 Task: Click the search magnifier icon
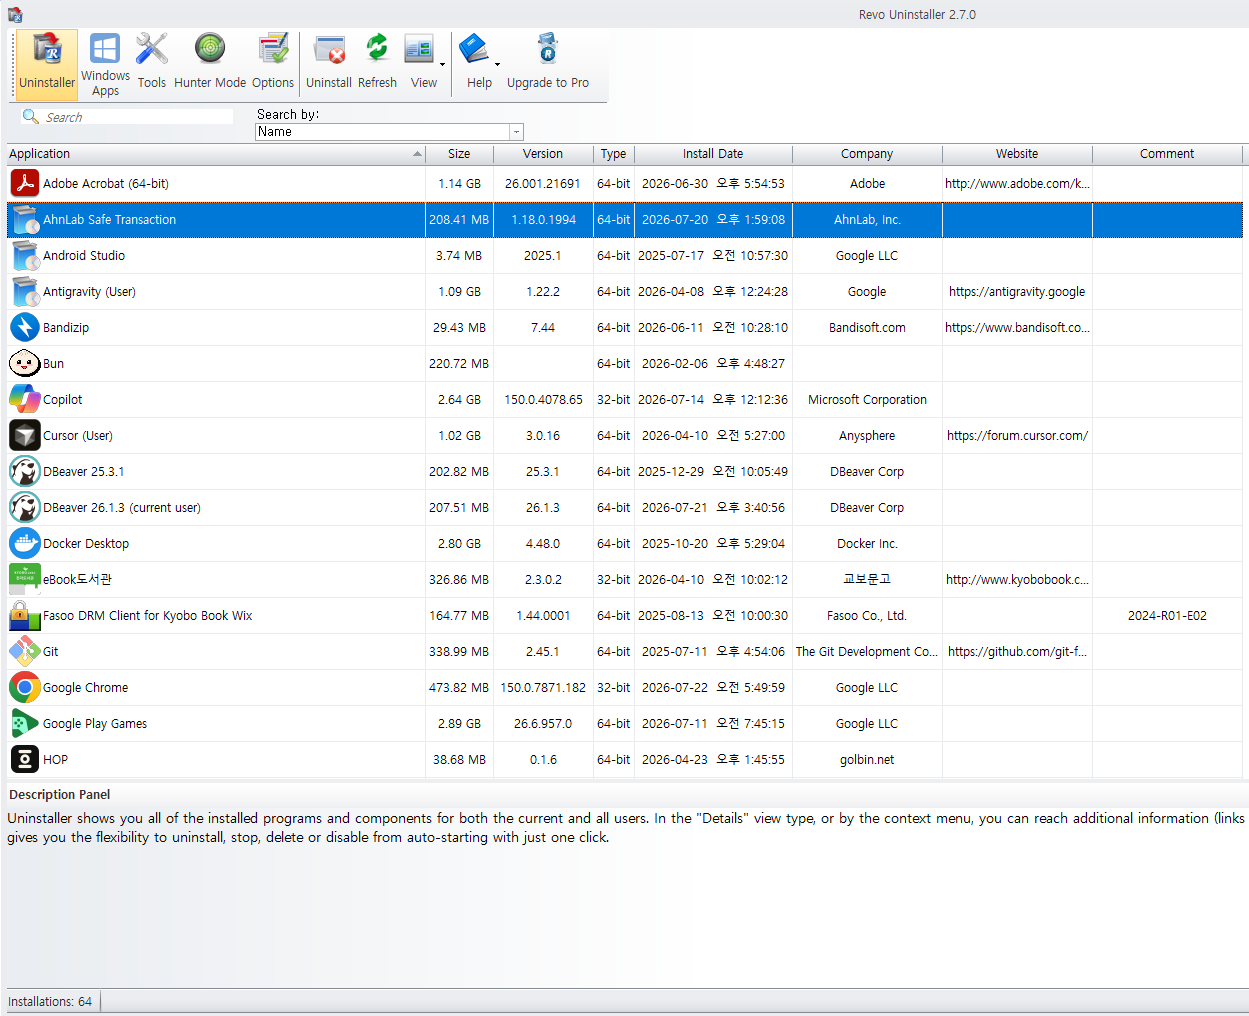click(31, 117)
